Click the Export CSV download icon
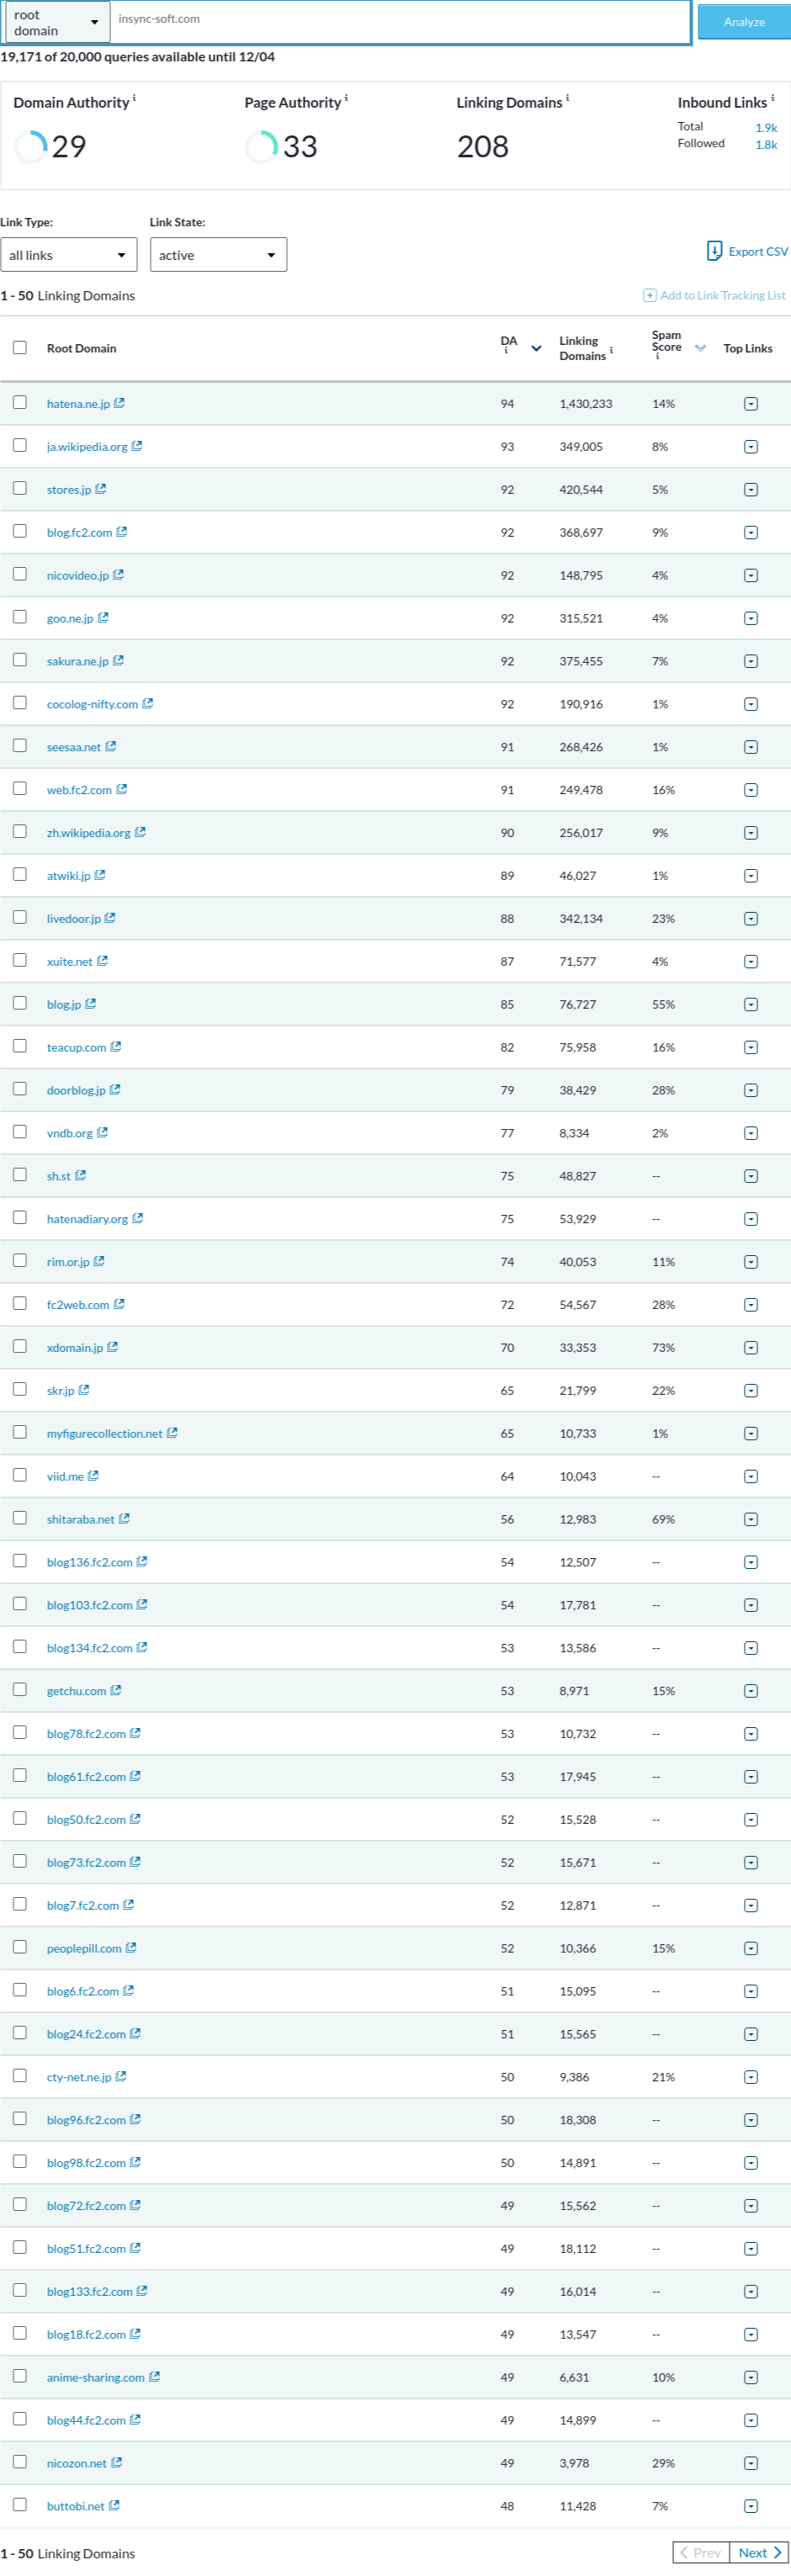Image resolution: width=791 pixels, height=2576 pixels. 714,251
